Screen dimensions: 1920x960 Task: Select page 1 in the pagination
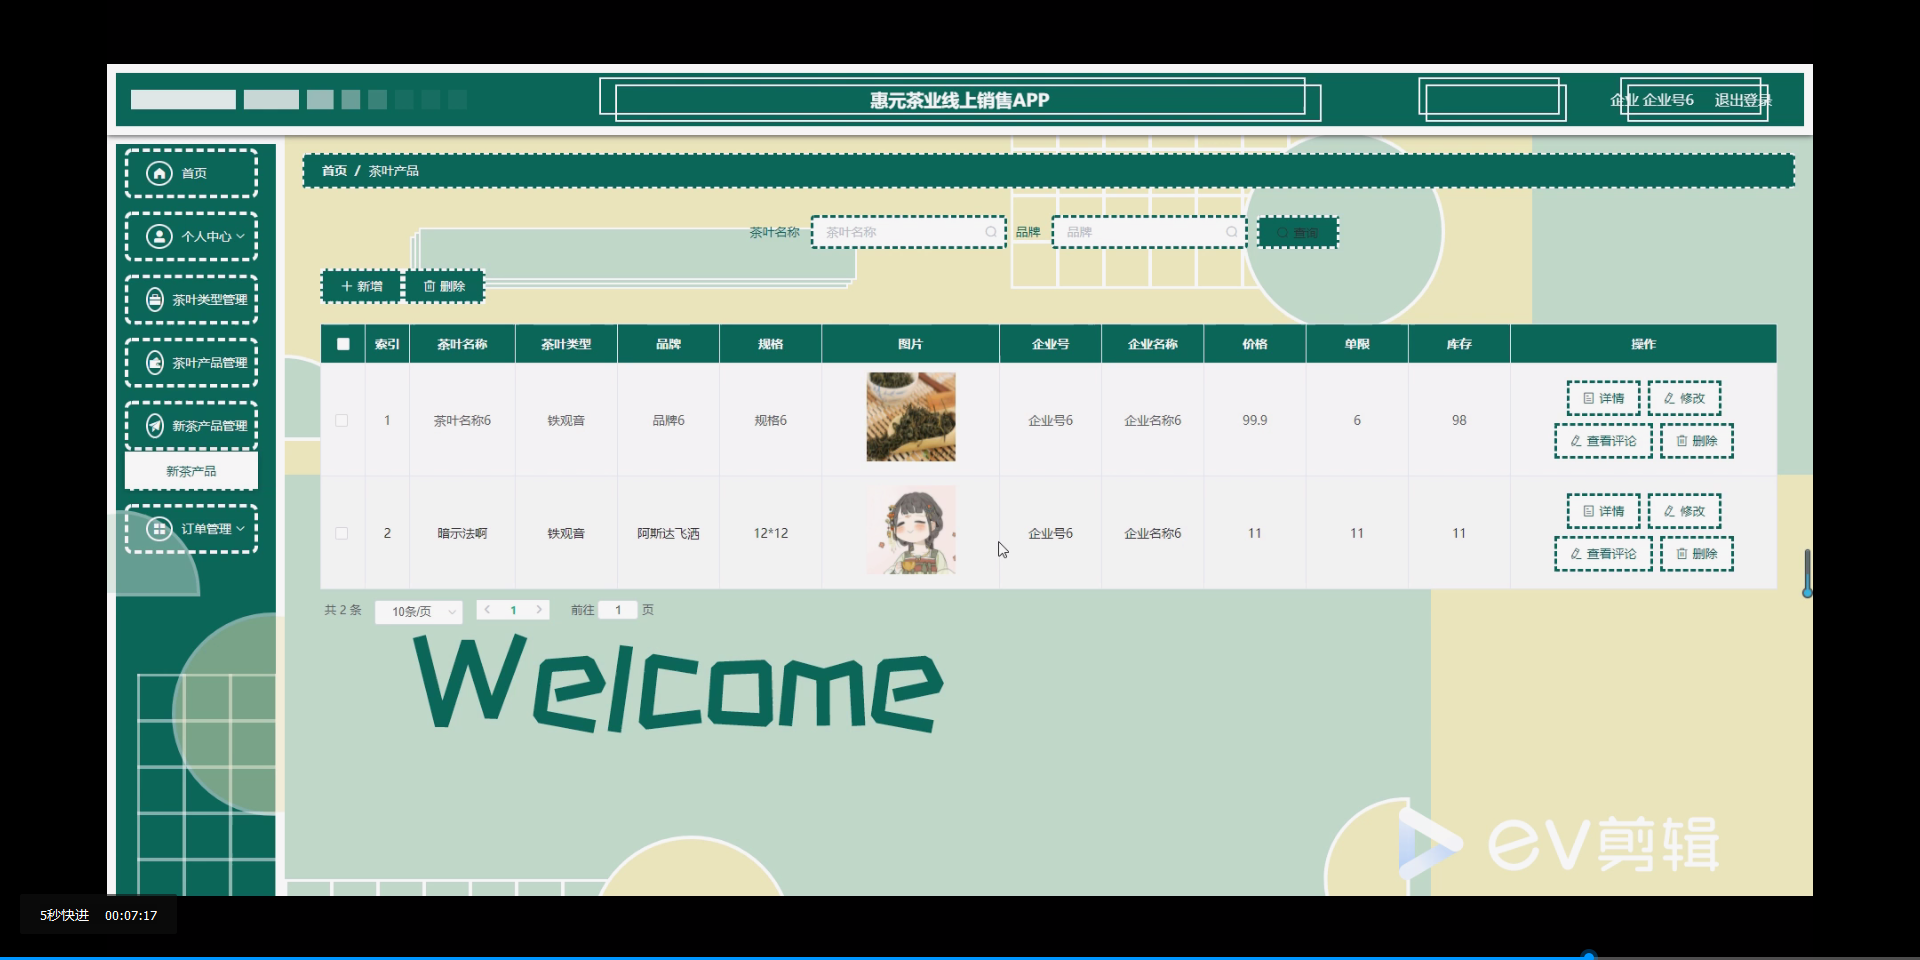pyautogui.click(x=513, y=610)
